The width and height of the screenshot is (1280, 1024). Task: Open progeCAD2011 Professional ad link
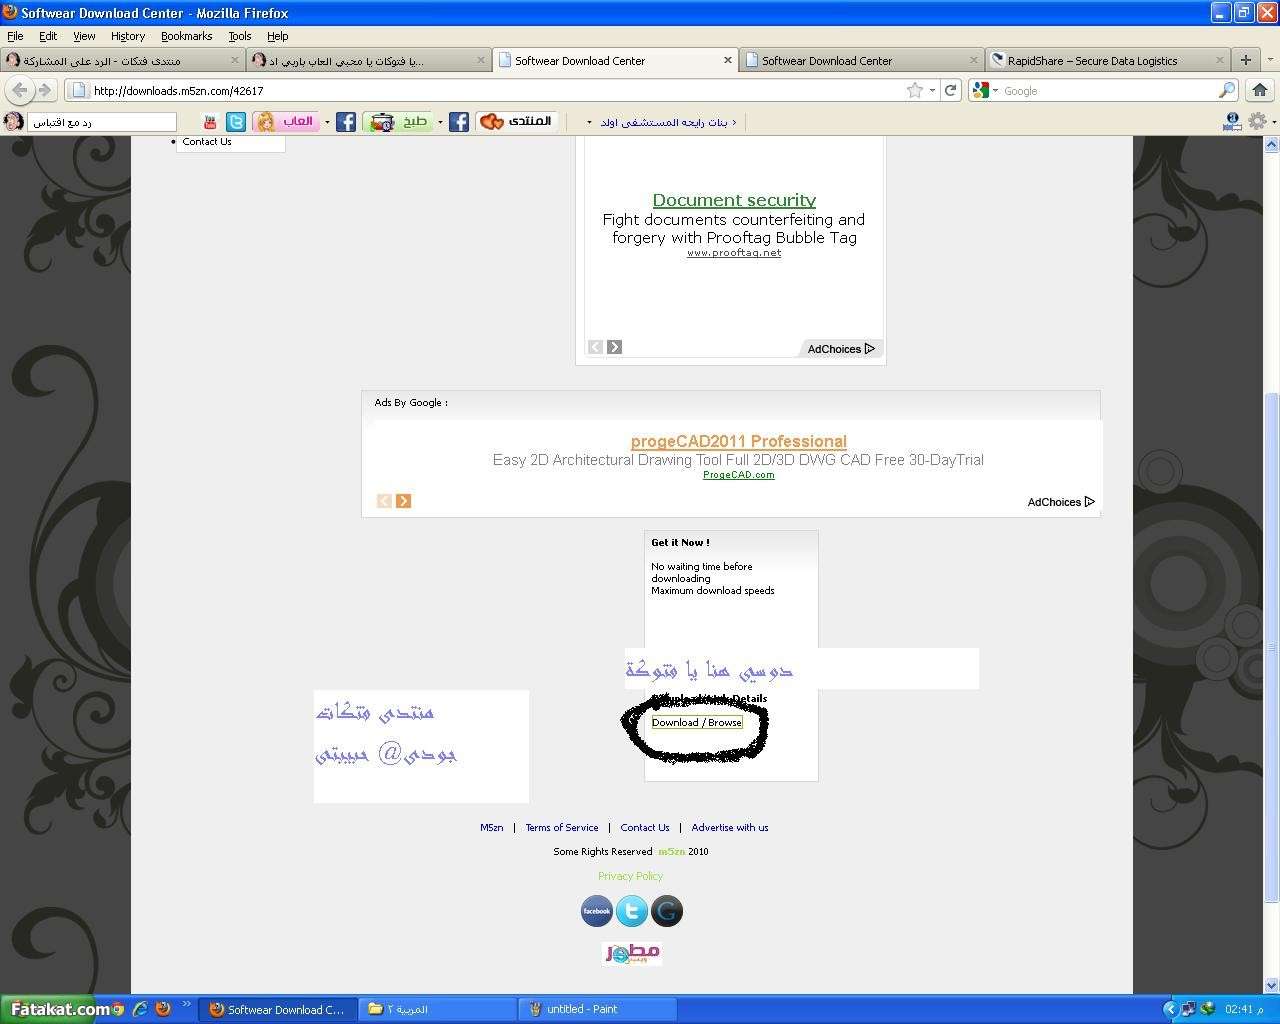click(739, 441)
